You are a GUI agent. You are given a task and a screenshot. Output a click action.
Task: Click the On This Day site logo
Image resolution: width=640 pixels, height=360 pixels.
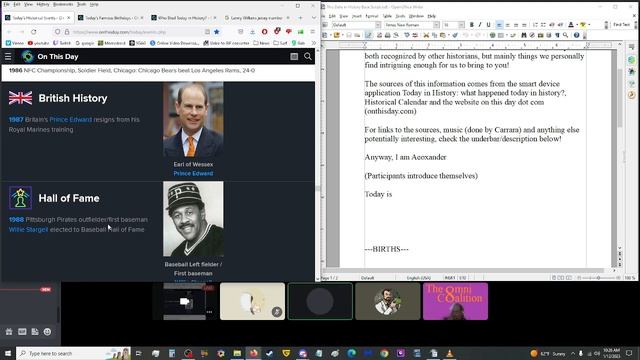[28, 56]
